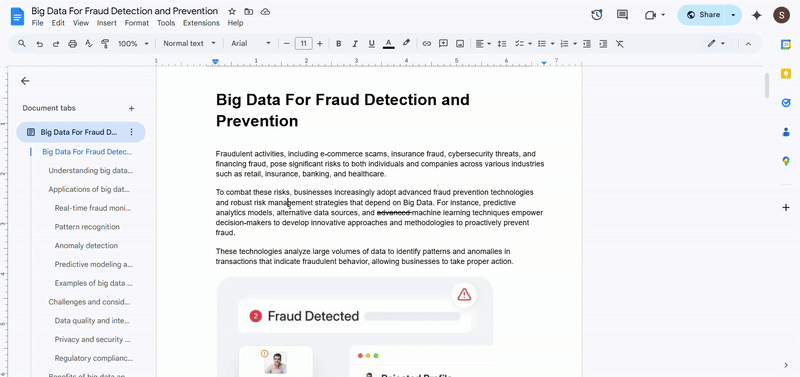800x377 pixels.
Task: Toggle italic formatting
Action: click(x=355, y=44)
